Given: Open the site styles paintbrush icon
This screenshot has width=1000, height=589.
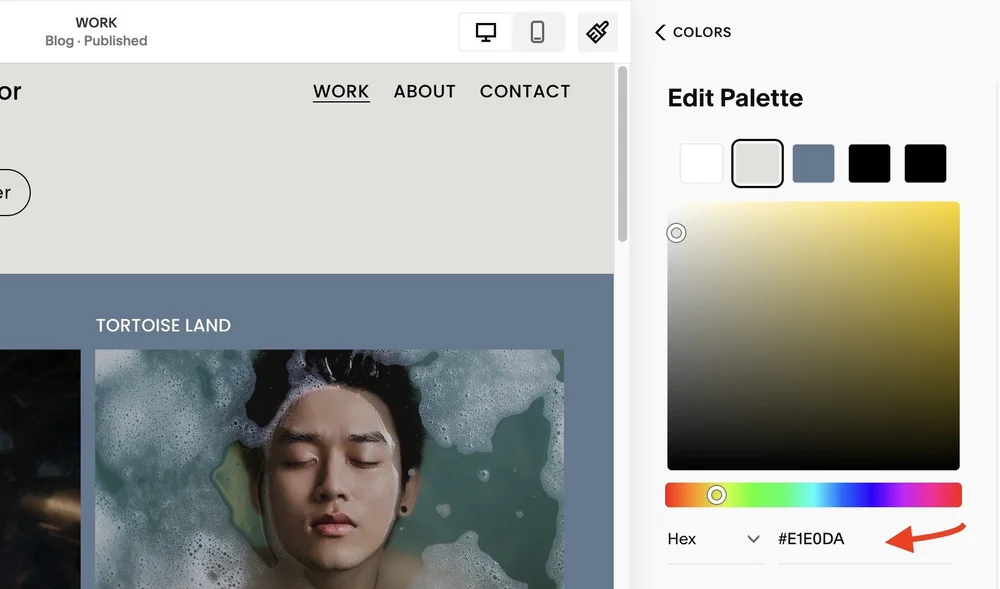Looking at the screenshot, I should pos(598,32).
